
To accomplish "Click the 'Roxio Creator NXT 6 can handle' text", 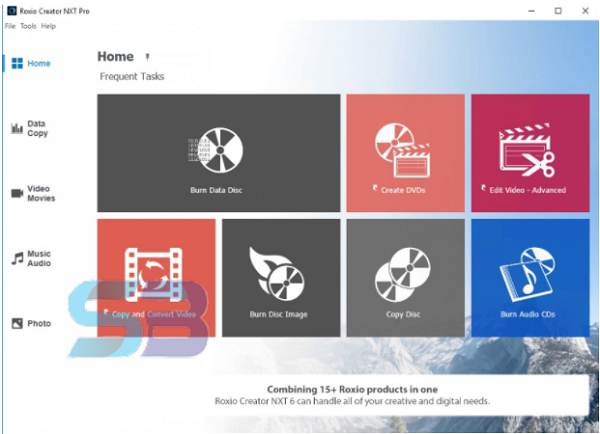I will click(x=352, y=401).
